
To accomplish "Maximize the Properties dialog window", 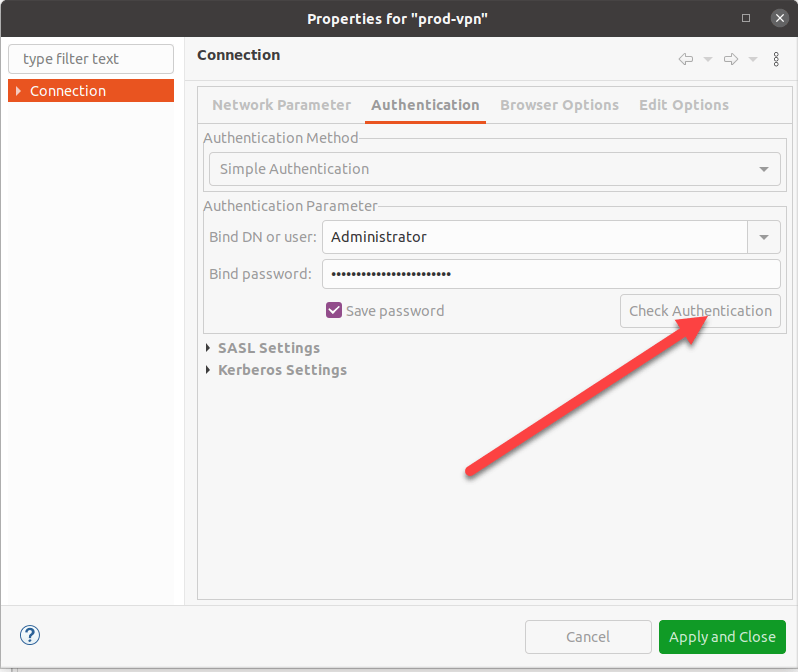I will point(746,18).
